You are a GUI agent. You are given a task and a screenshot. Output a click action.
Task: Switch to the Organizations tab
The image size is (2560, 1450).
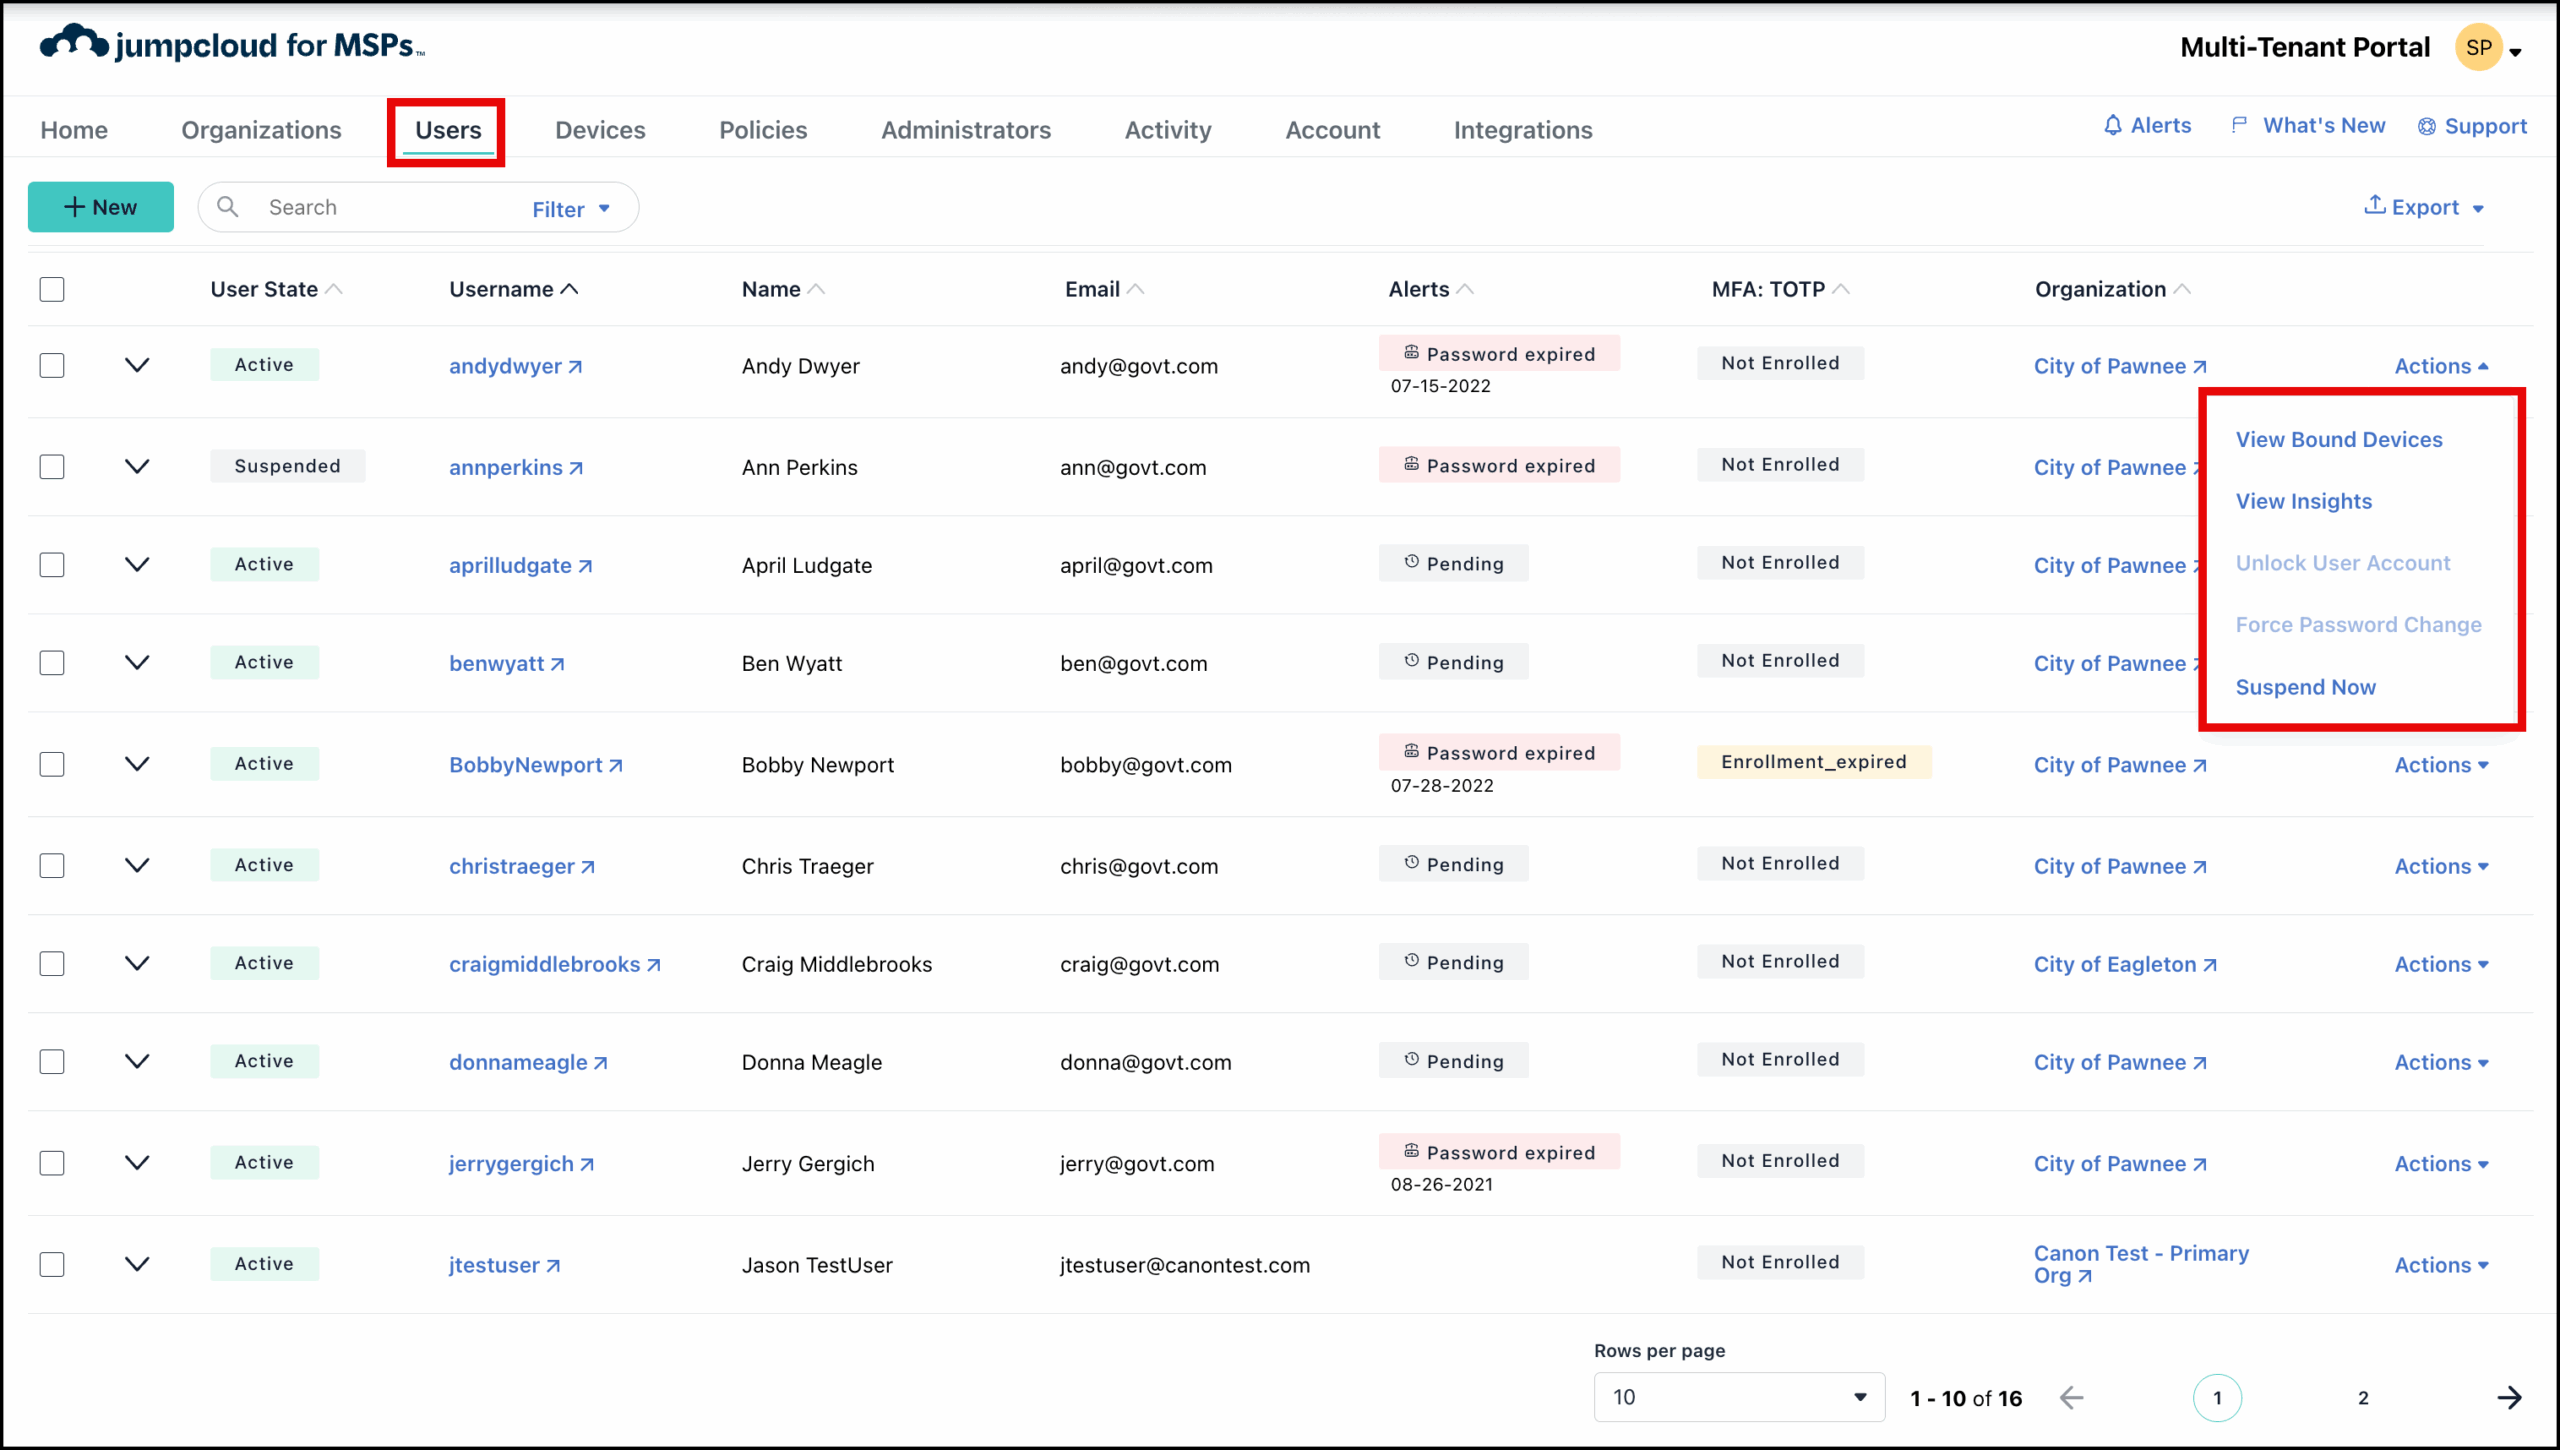pos(261,130)
